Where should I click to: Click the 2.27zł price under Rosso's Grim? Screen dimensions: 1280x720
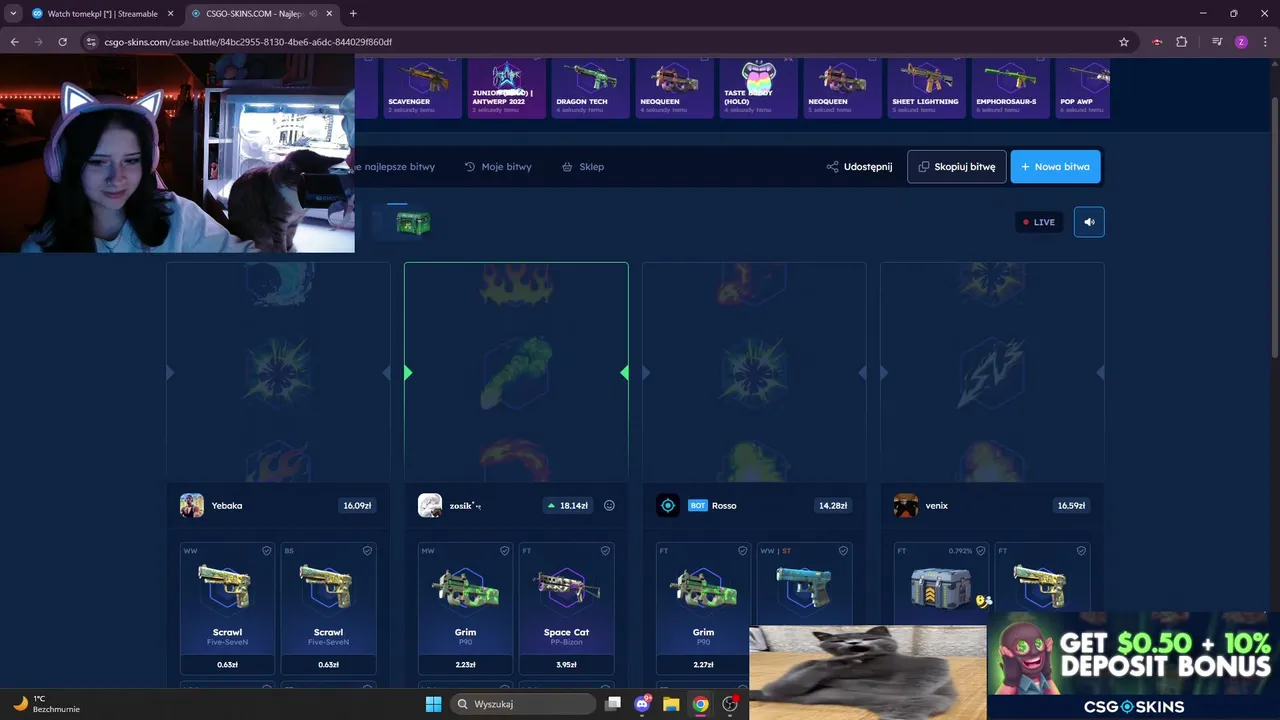coord(703,664)
